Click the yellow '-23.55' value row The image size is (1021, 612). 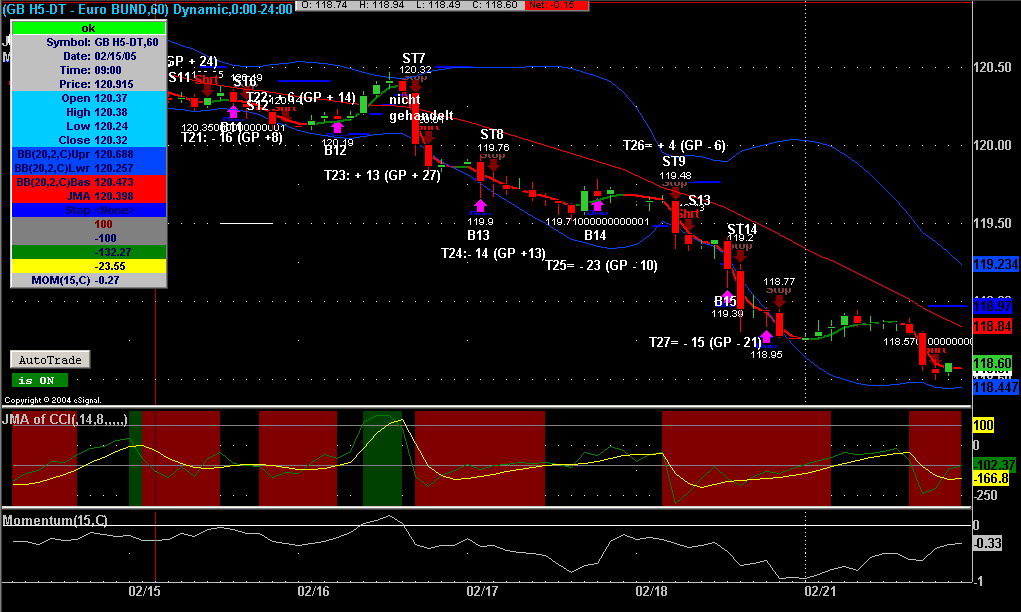tap(89, 266)
